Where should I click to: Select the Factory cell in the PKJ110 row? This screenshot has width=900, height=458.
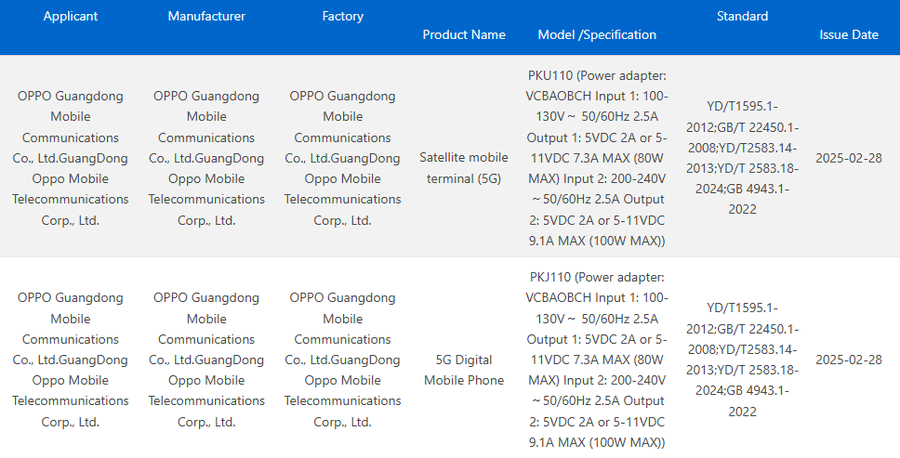coord(342,359)
